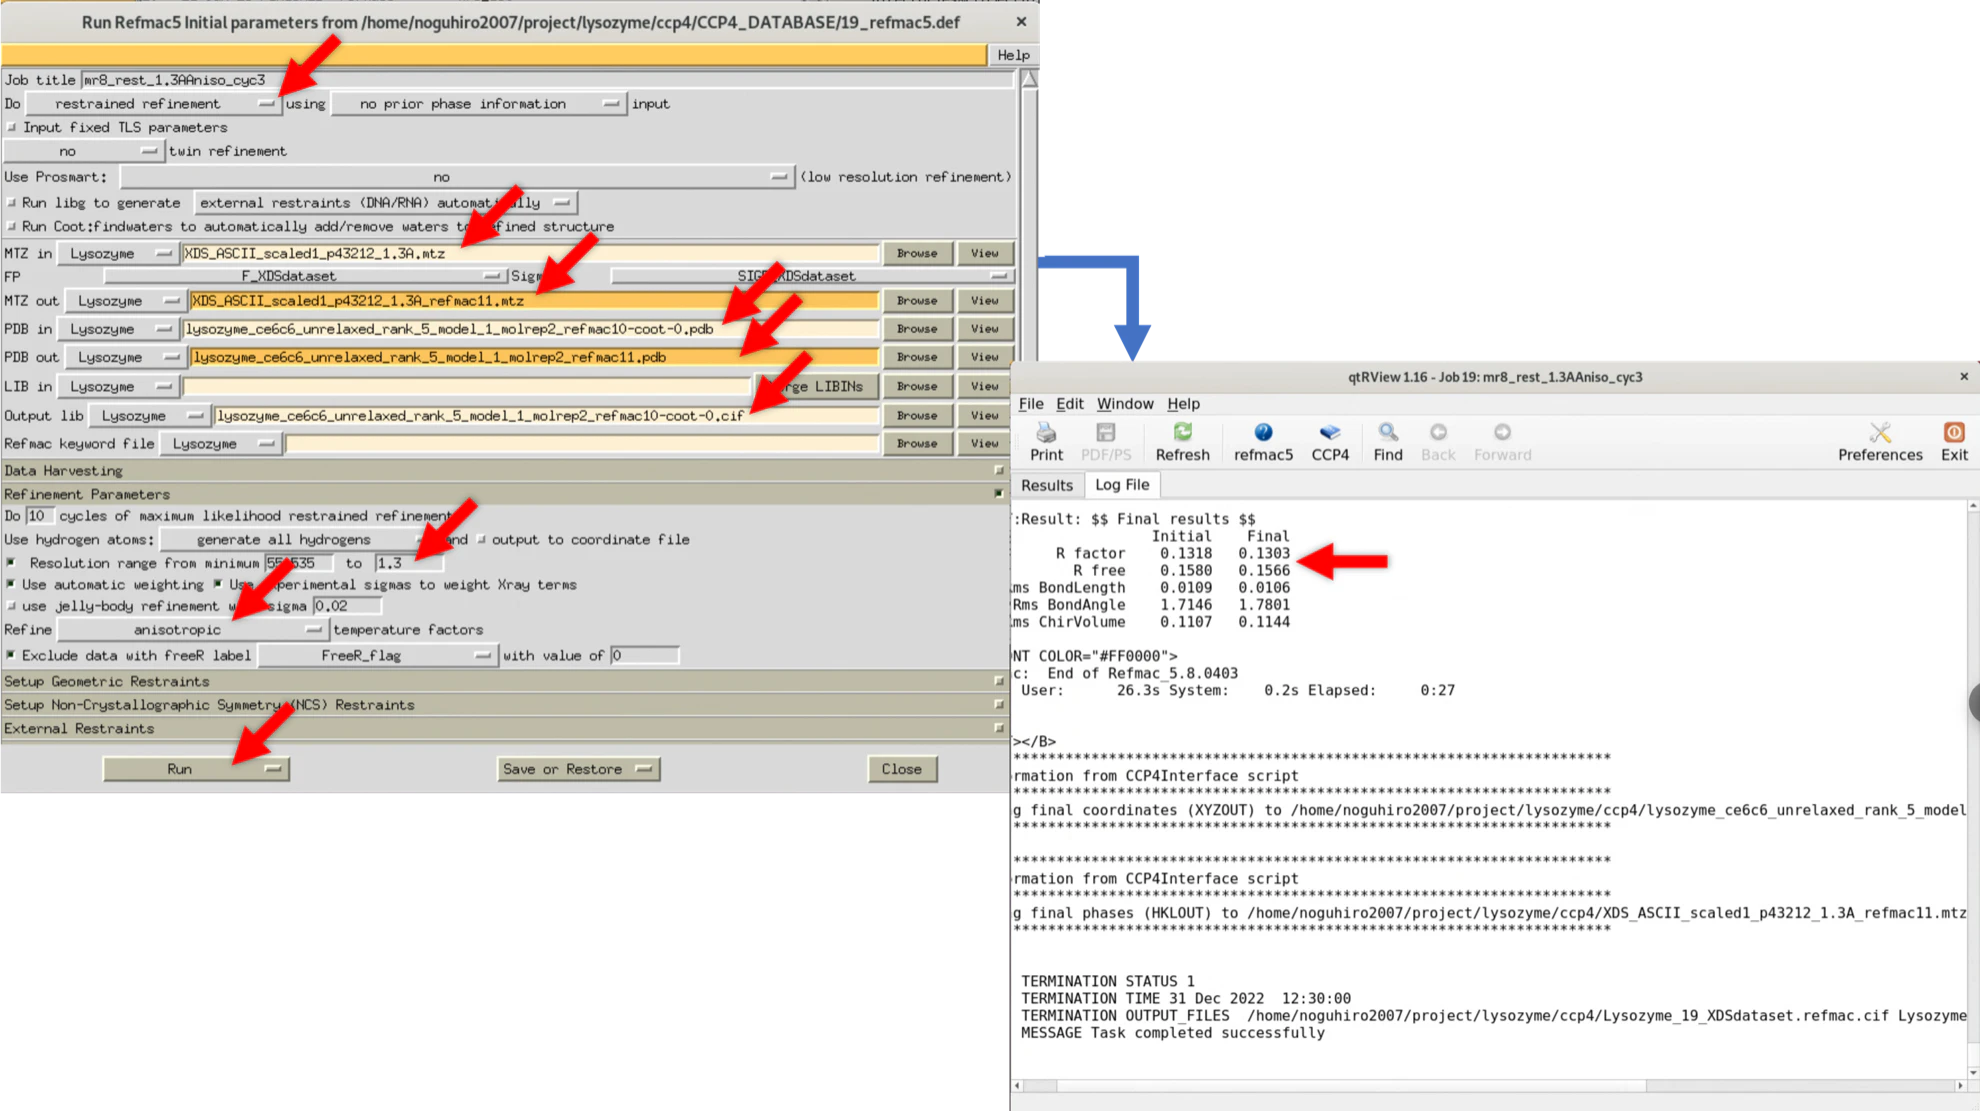This screenshot has height=1111, width=1980.
Task: Click the PDF/PS icon in qtRView
Action: (x=1105, y=441)
